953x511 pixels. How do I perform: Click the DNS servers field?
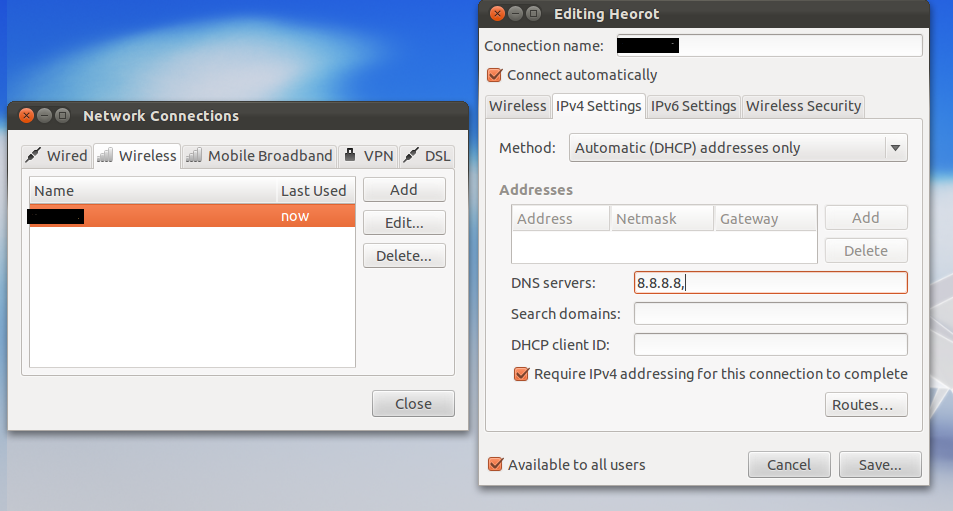click(x=771, y=283)
